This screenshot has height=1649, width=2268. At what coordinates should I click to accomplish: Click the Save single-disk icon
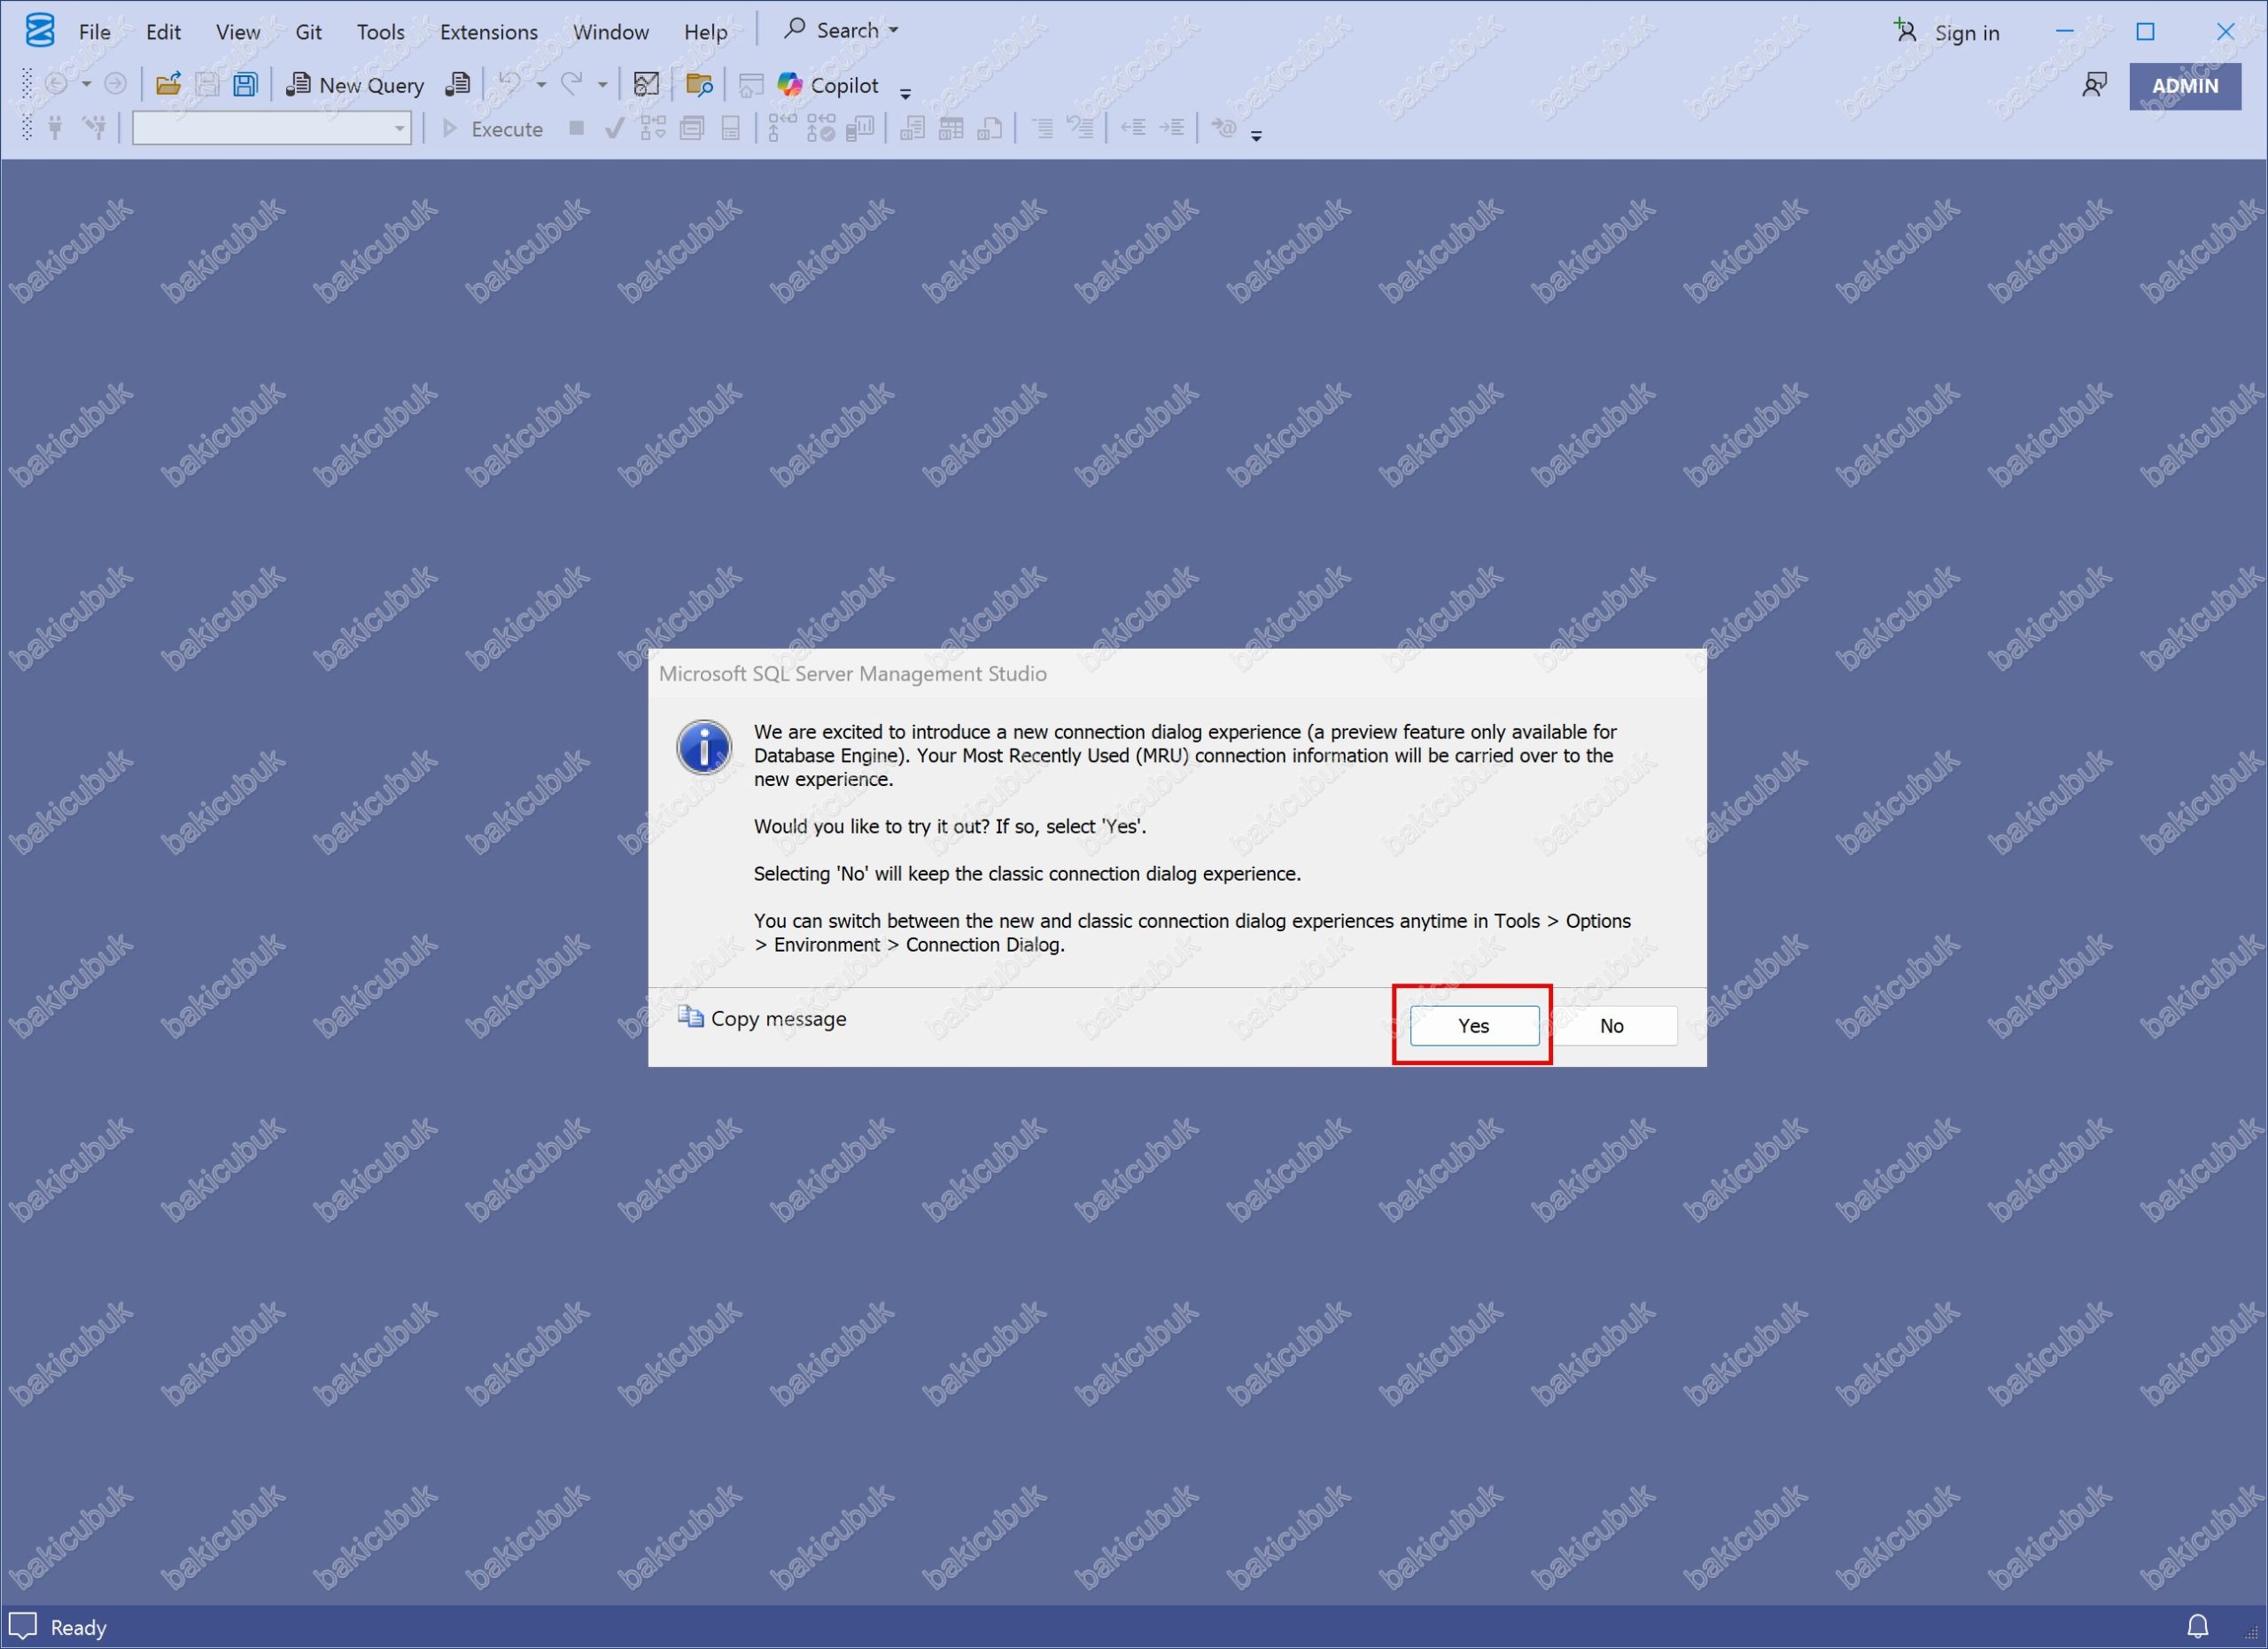[x=207, y=84]
